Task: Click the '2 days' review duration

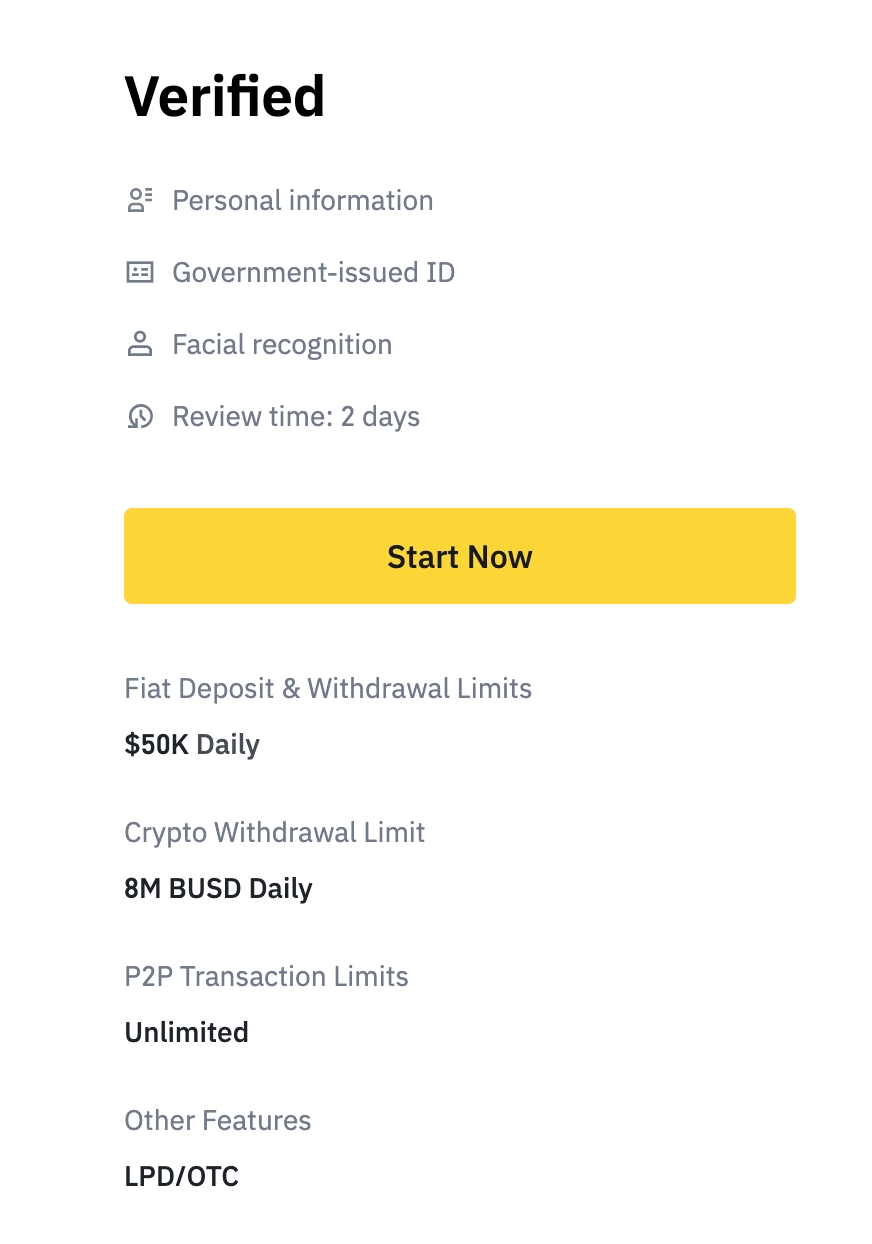Action: (x=380, y=417)
